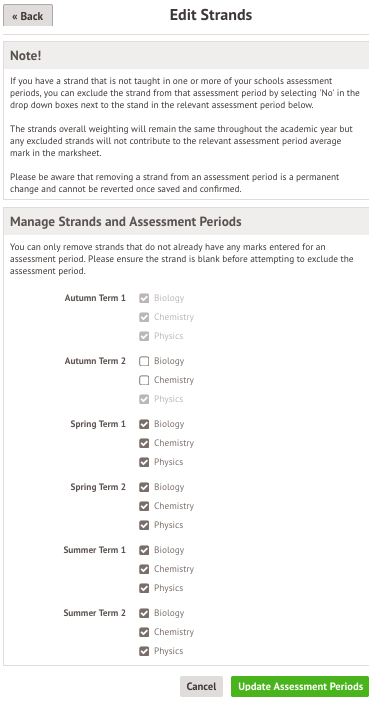Image resolution: width=374 pixels, height=702 pixels.
Task: Untick Physics under Spring Term 2
Action: coord(144,525)
